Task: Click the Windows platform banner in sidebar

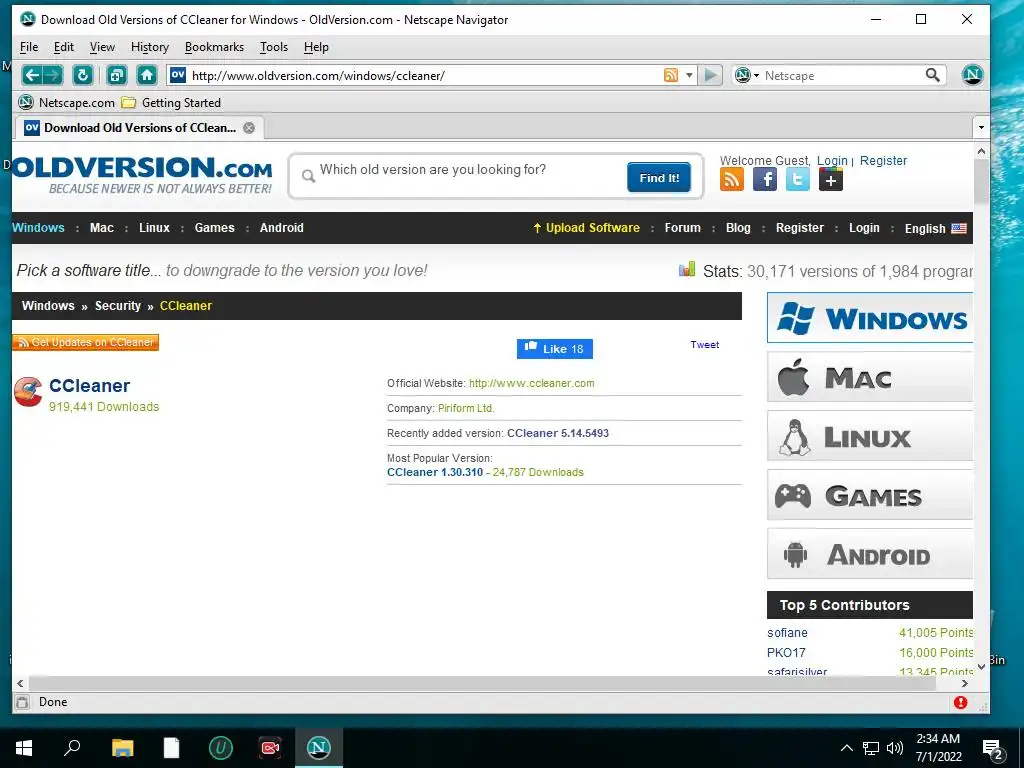Action: 870,318
